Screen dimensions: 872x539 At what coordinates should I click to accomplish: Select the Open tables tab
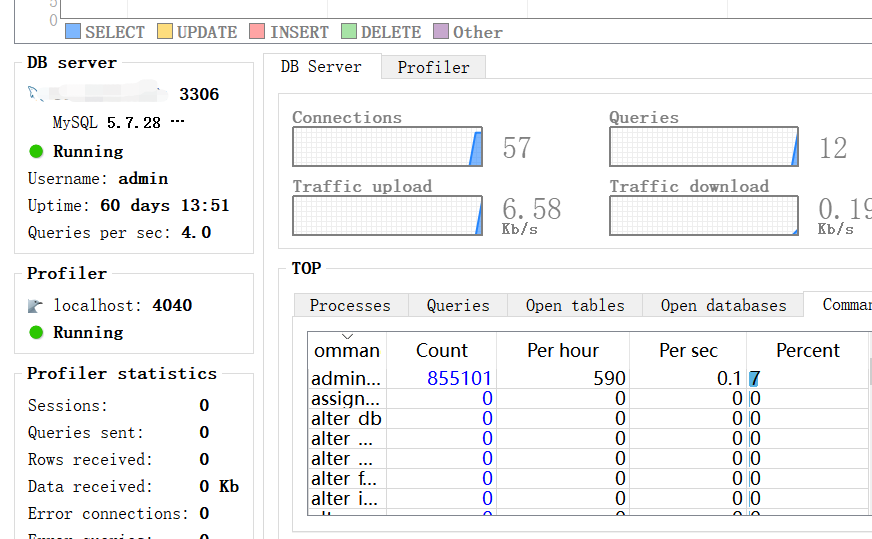[x=575, y=305]
